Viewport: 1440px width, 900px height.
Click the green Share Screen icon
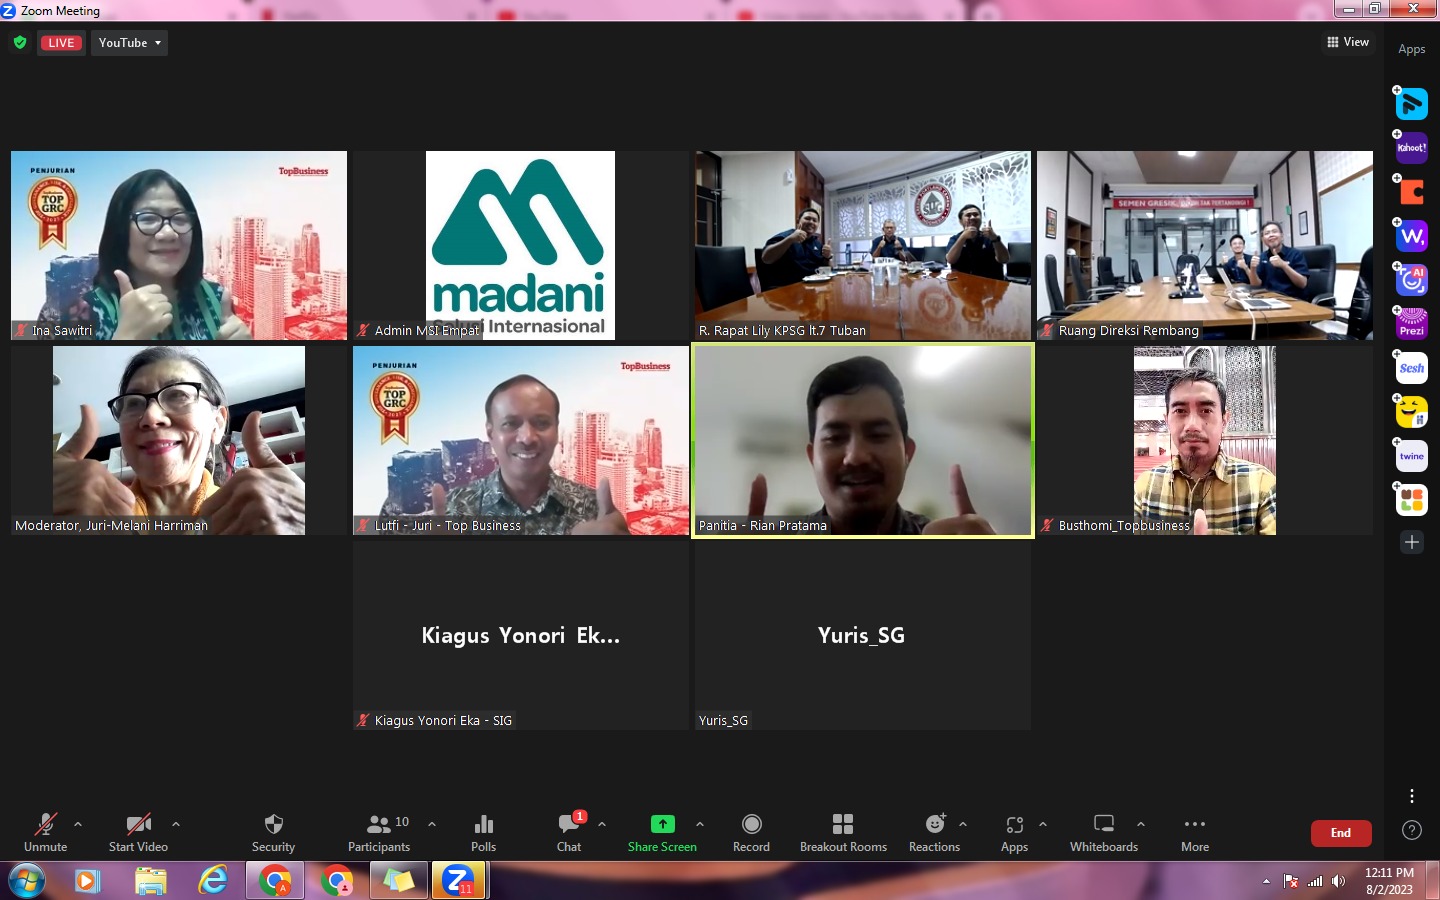tap(662, 824)
